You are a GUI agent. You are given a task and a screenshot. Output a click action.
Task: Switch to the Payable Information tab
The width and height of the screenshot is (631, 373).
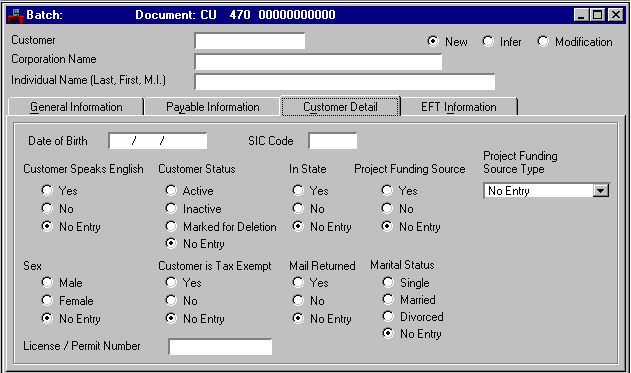click(x=212, y=107)
